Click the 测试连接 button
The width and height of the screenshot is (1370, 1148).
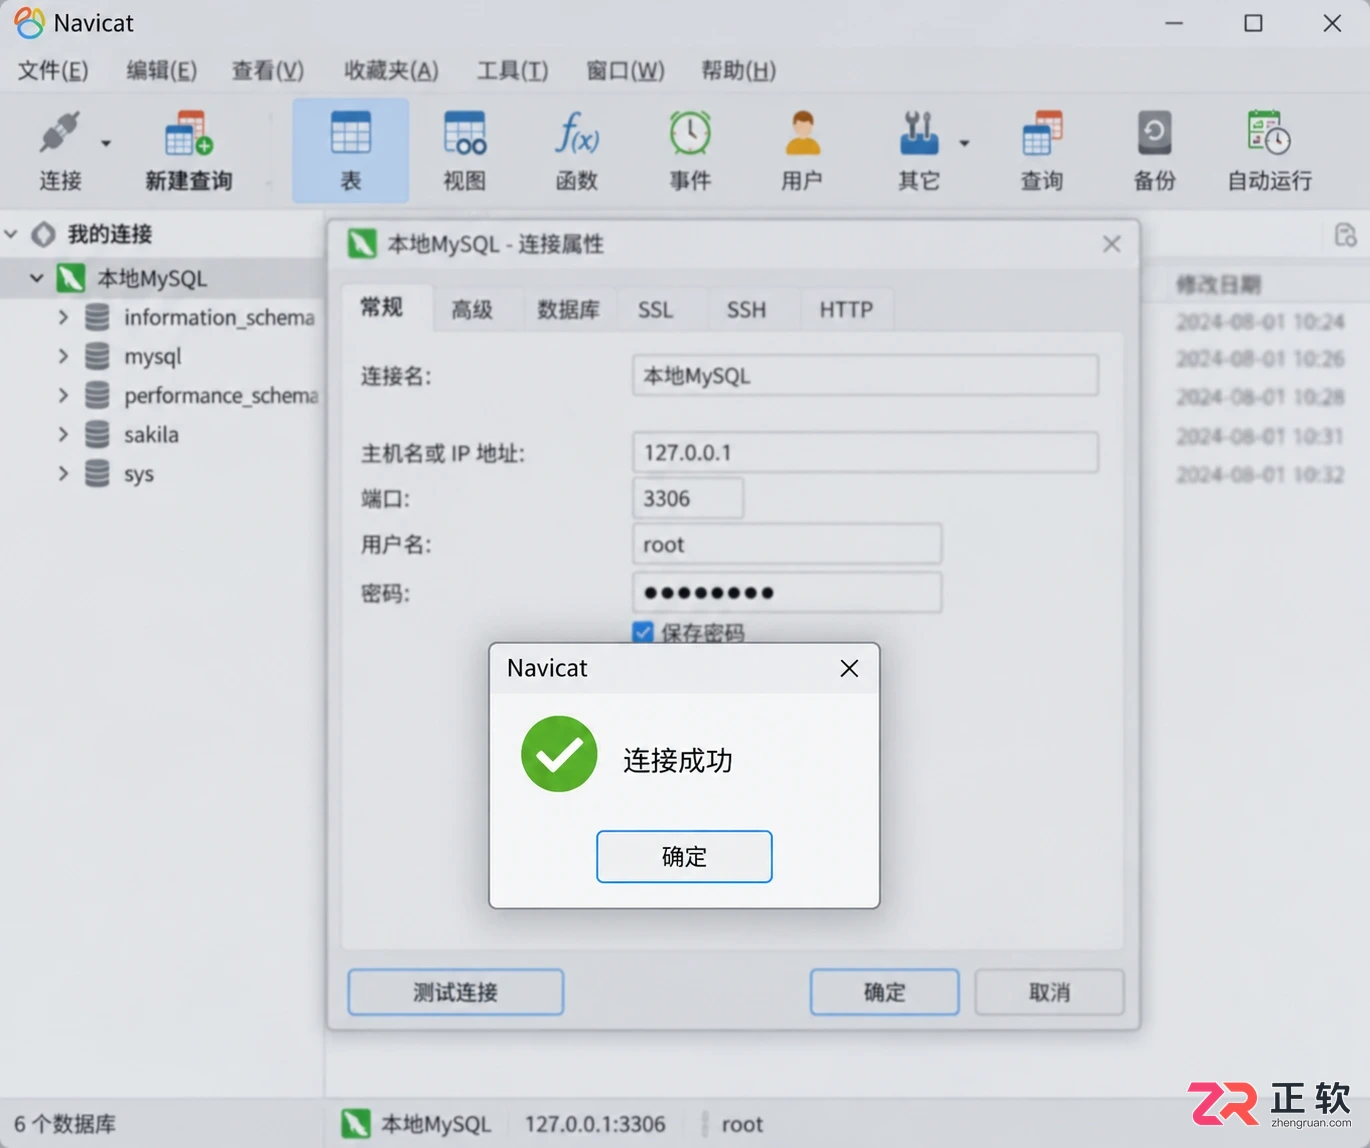(456, 992)
